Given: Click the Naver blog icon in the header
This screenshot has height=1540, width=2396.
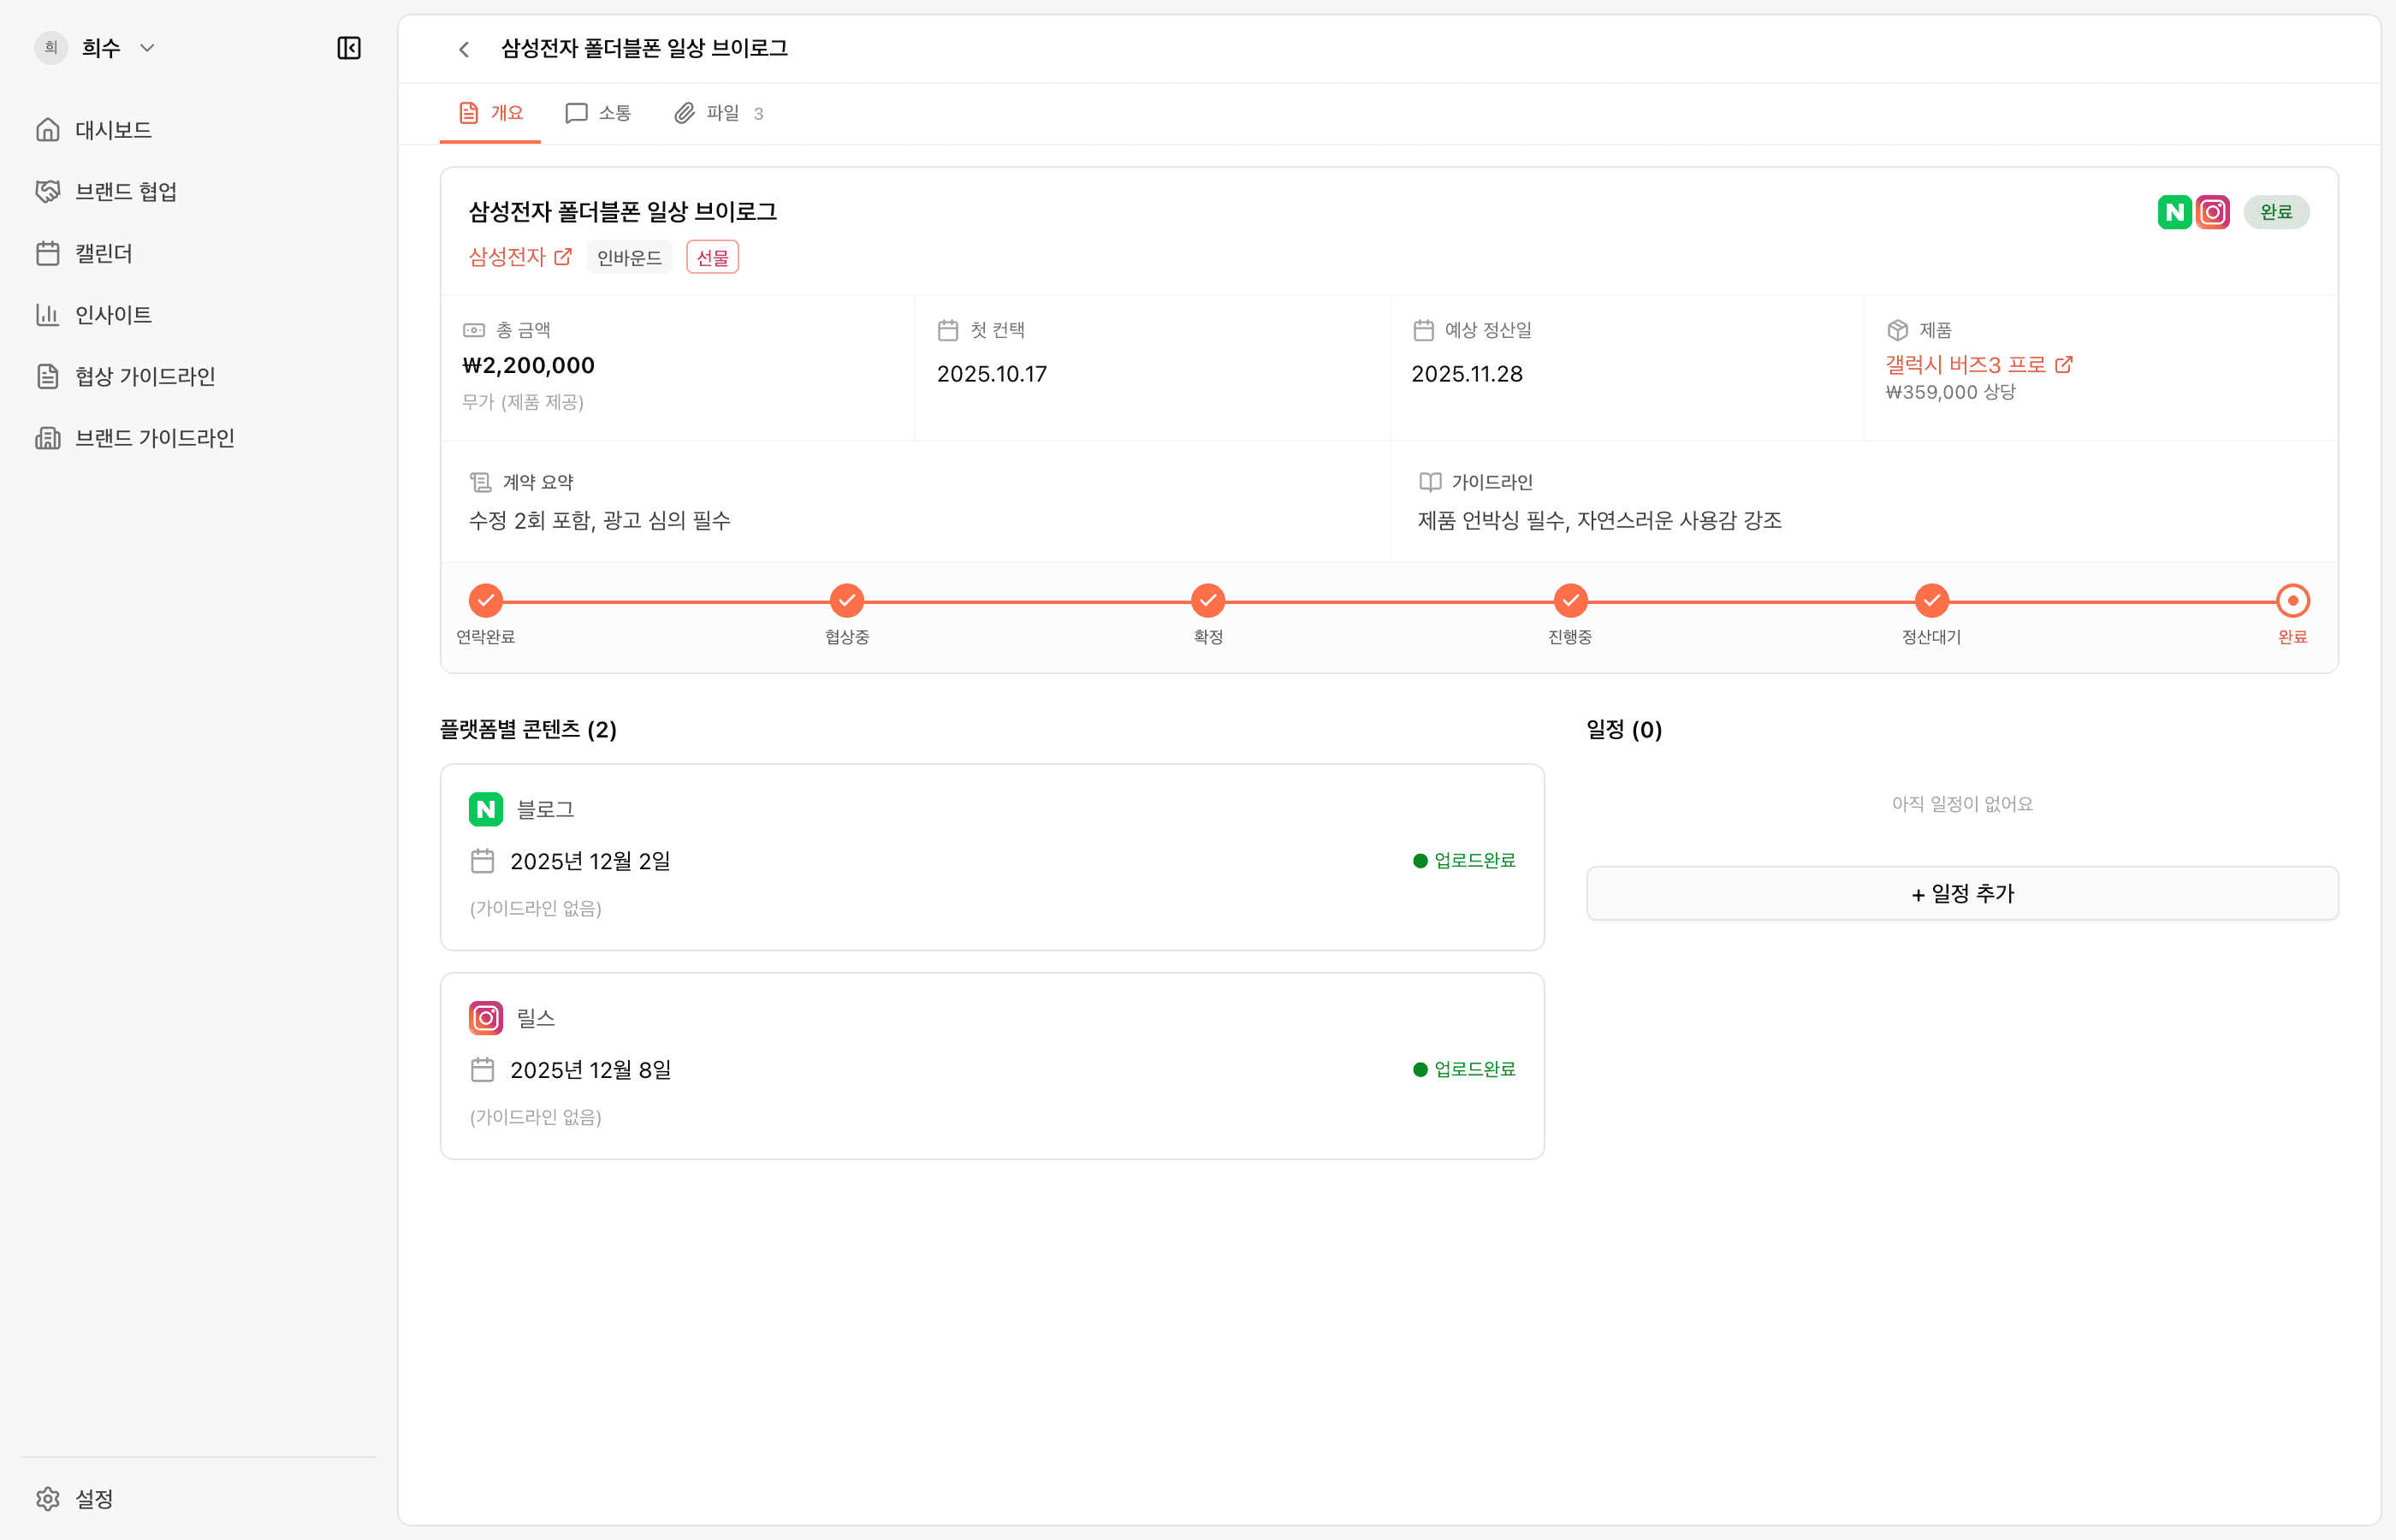Looking at the screenshot, I should [2173, 212].
